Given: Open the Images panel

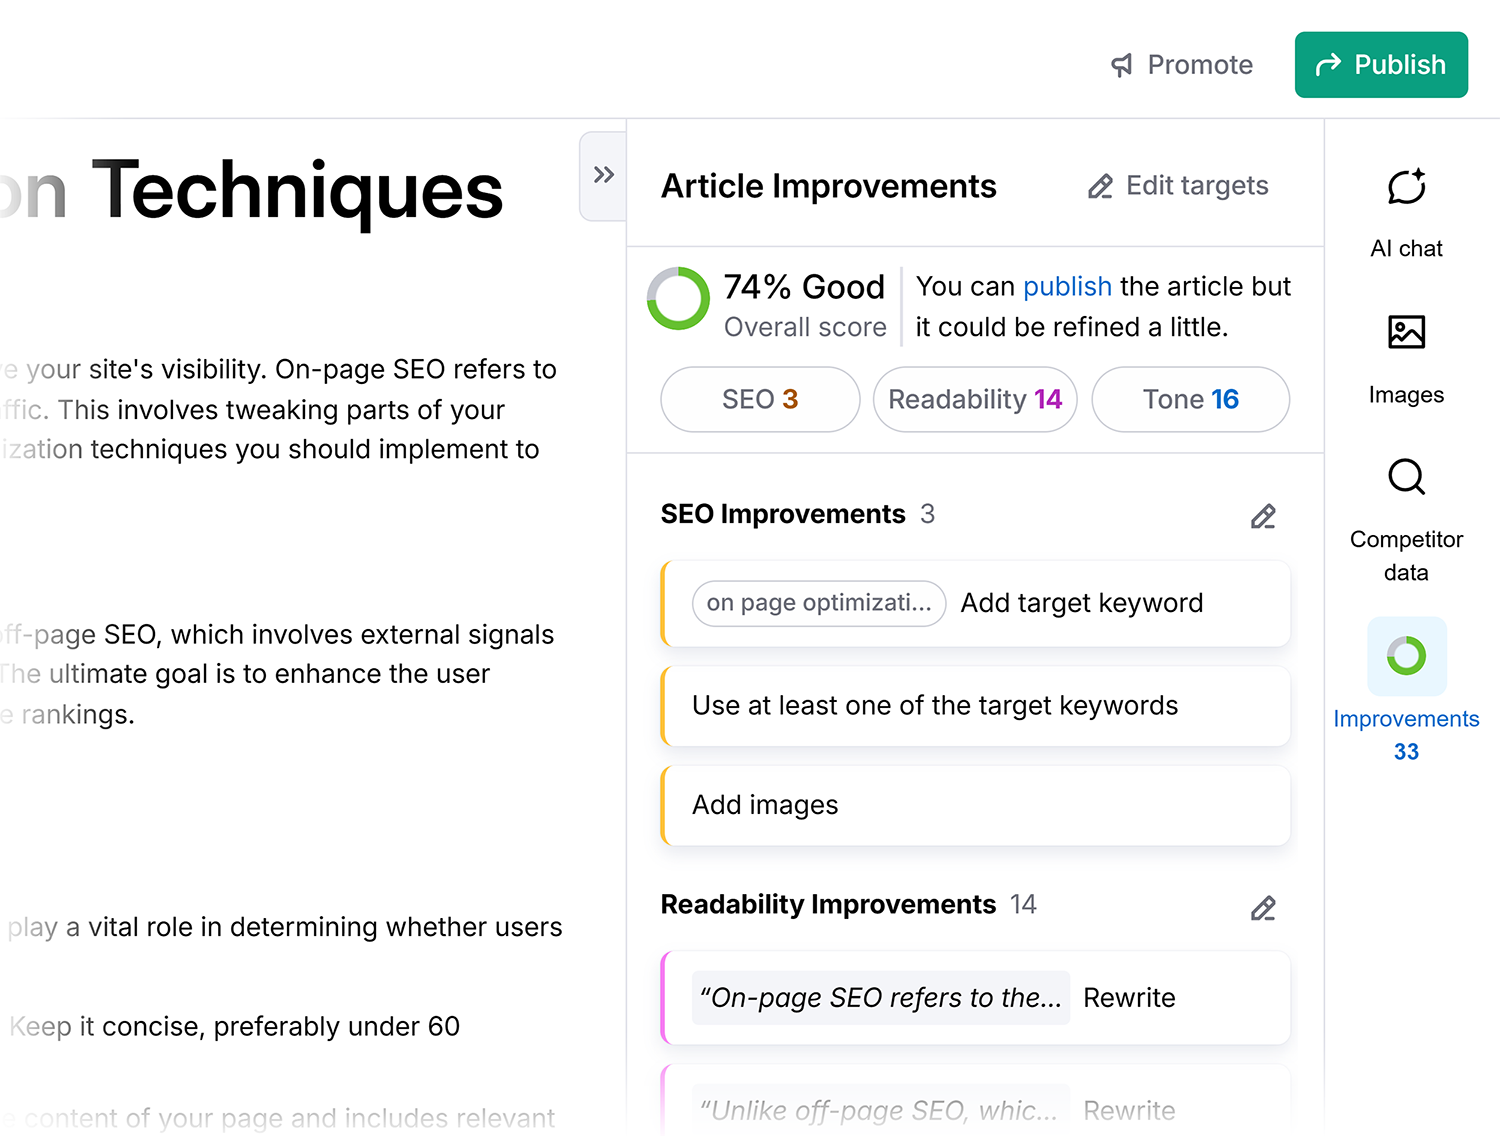Looking at the screenshot, I should (1406, 359).
